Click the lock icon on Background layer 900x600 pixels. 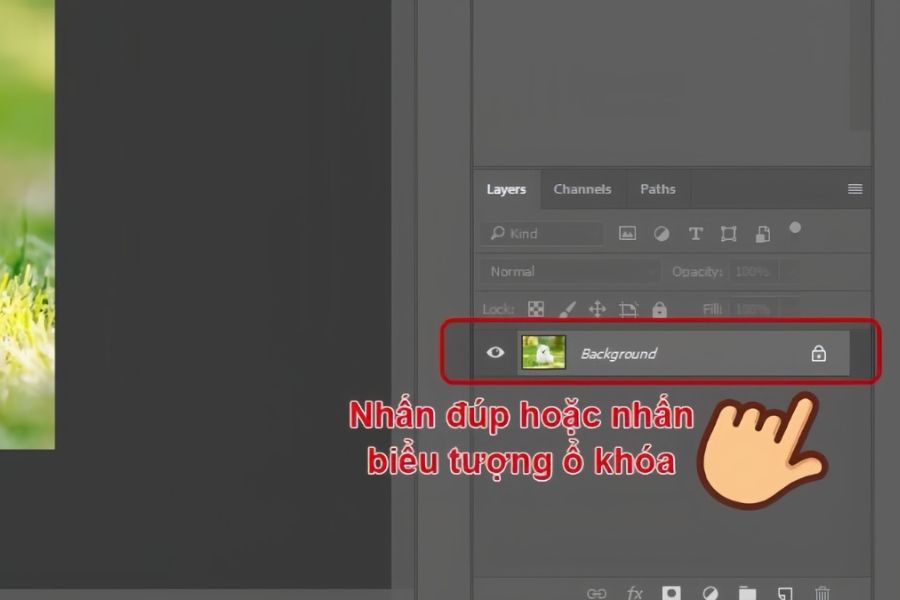click(x=818, y=353)
